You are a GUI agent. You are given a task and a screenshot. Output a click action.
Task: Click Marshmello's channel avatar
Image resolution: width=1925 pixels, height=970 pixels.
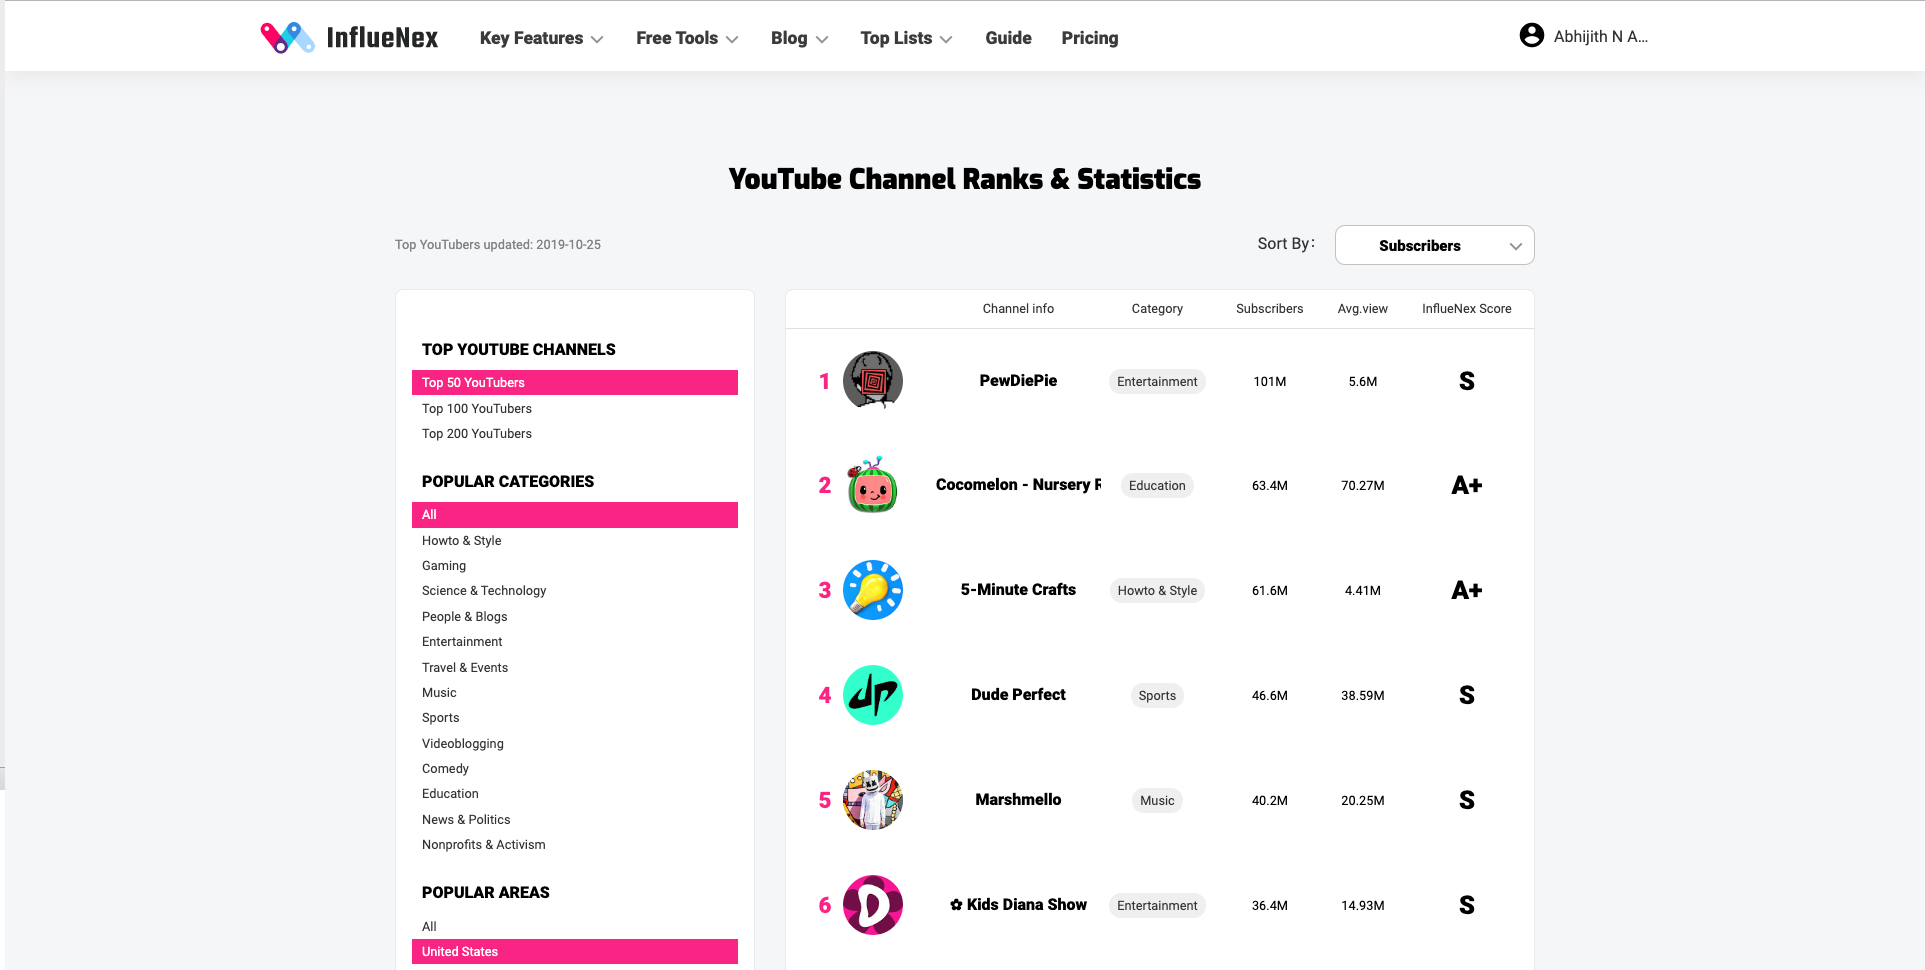[x=872, y=800]
